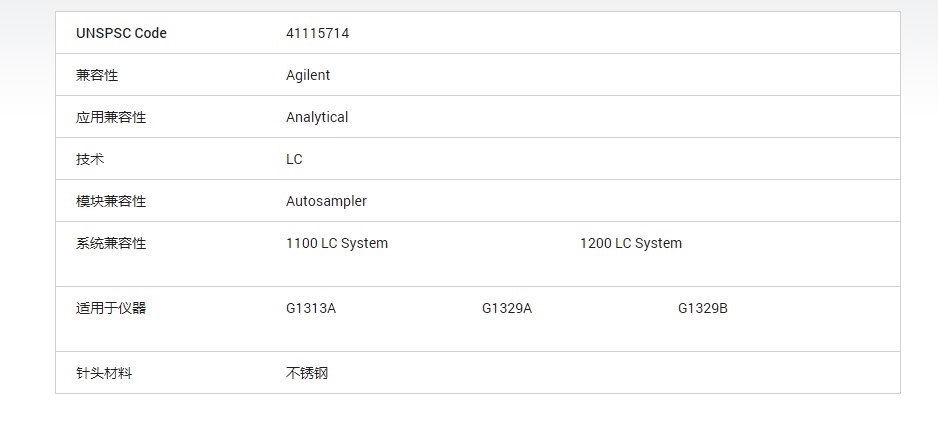Image resolution: width=938 pixels, height=426 pixels.
Task: Select the UNSPSC code value 41115714
Action: tap(317, 33)
